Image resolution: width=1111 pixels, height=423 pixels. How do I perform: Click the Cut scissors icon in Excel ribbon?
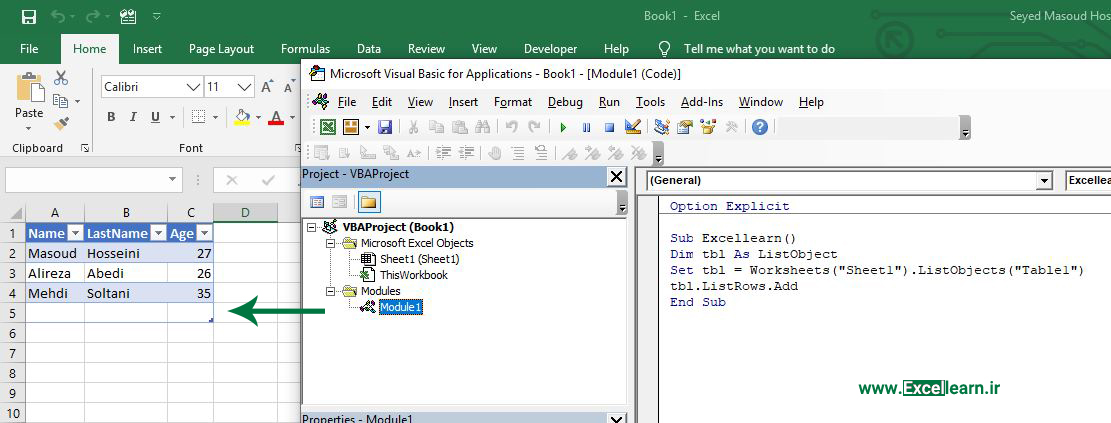coord(61,78)
